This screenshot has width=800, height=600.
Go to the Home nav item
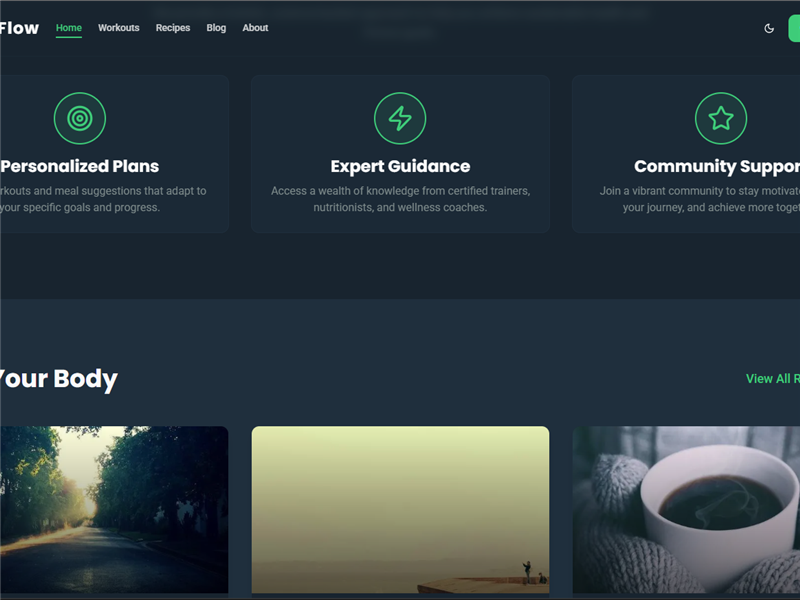[69, 28]
